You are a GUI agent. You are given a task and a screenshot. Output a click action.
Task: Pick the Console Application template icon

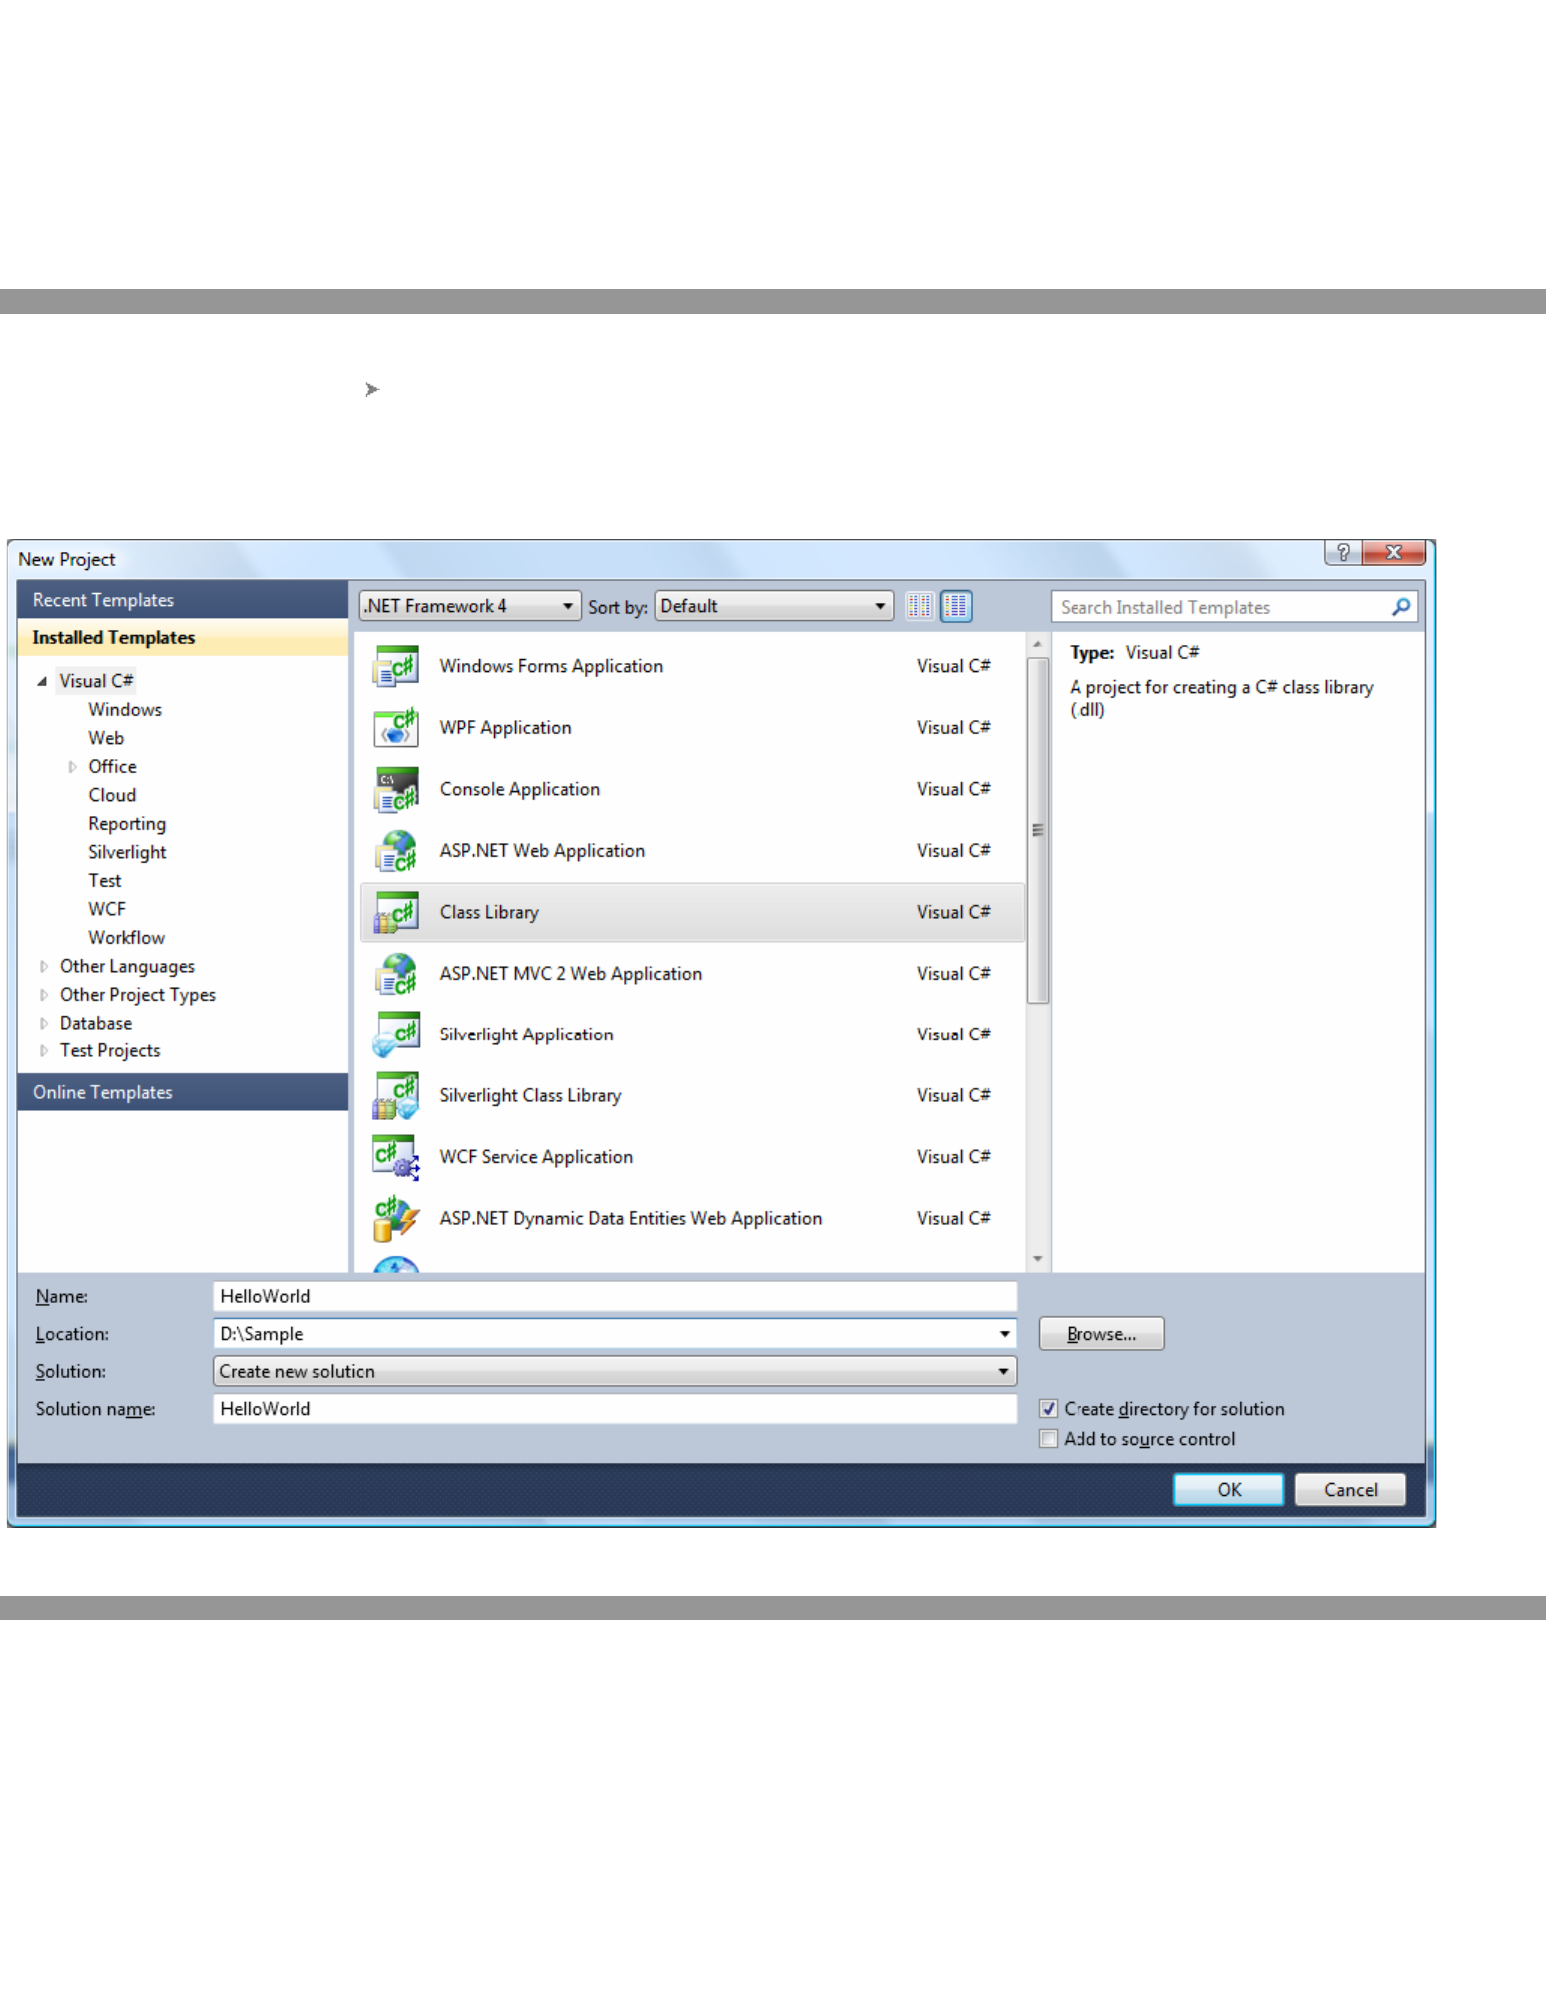point(395,790)
